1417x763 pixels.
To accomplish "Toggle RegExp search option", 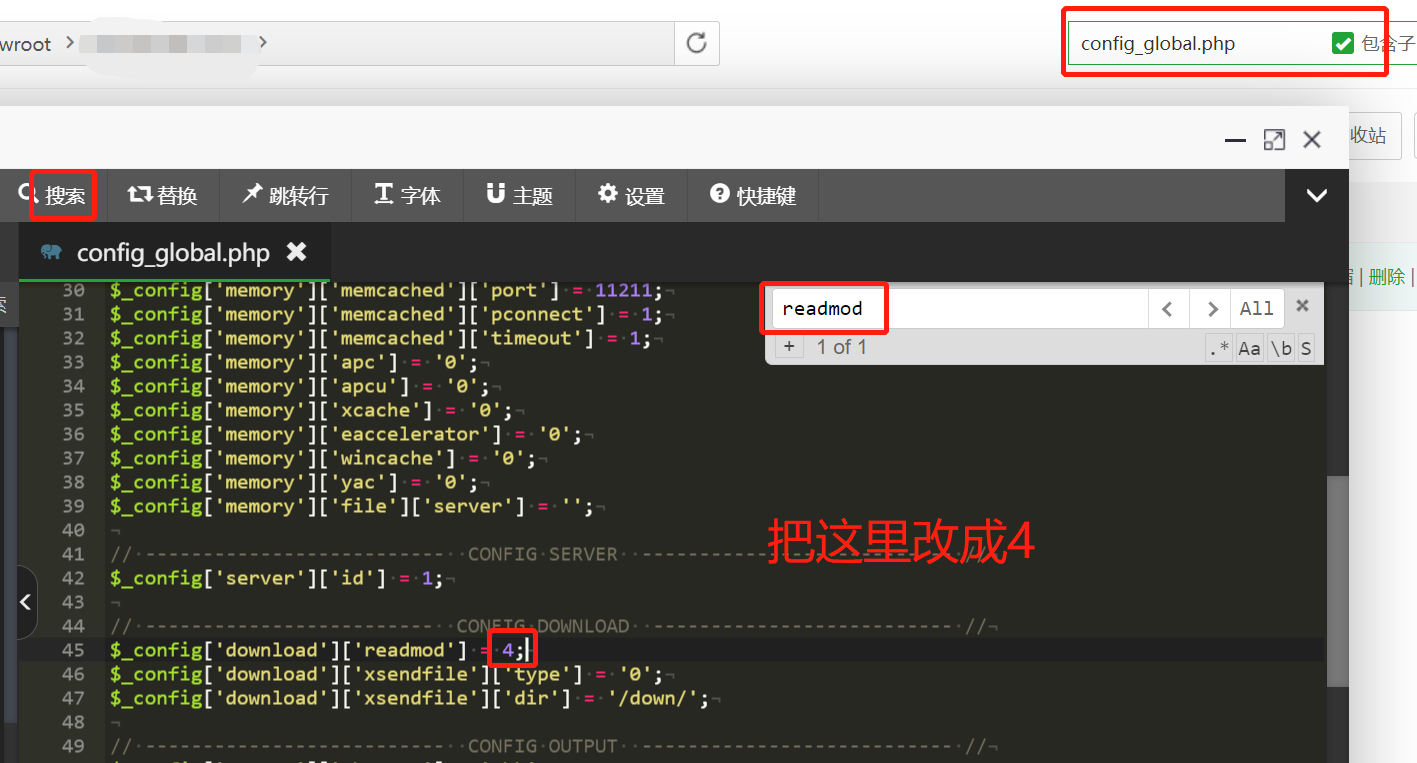I will (1219, 348).
